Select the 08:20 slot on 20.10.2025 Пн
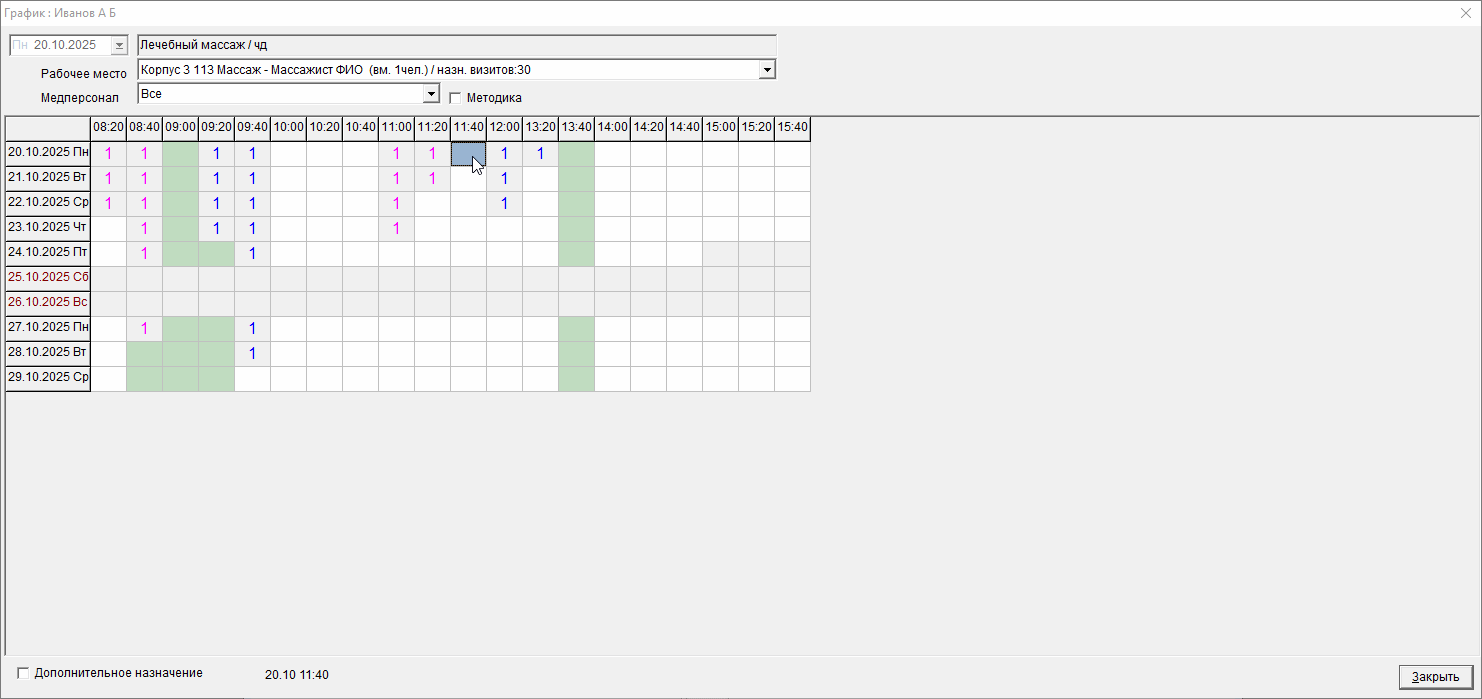This screenshot has height=699, width=1482. [108, 154]
